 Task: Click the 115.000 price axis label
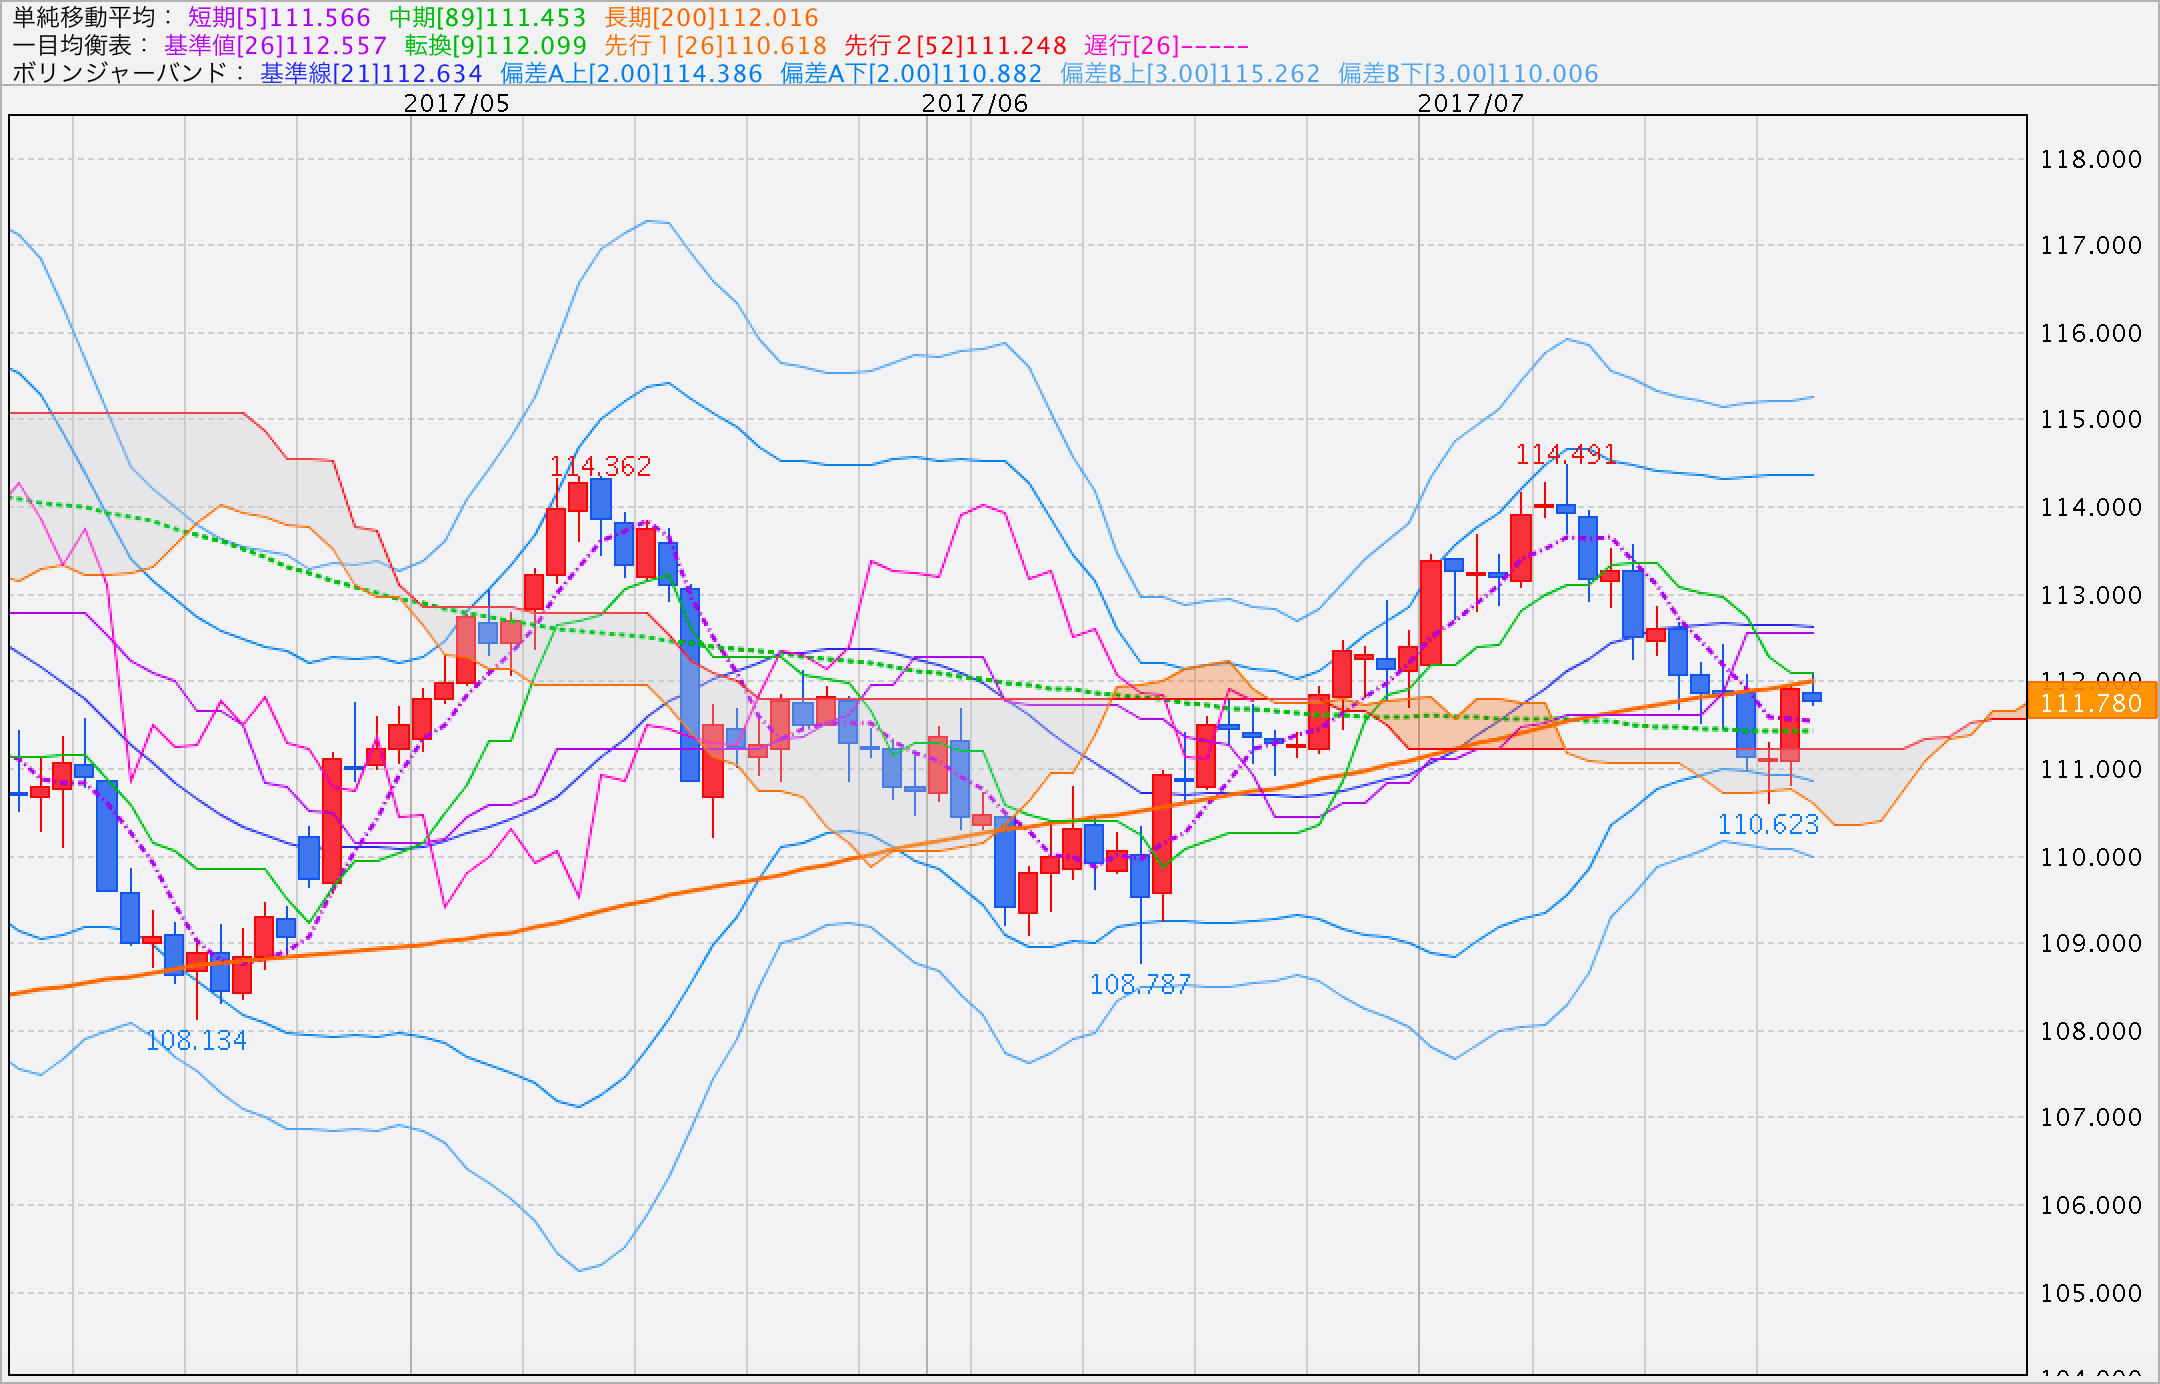[2091, 419]
